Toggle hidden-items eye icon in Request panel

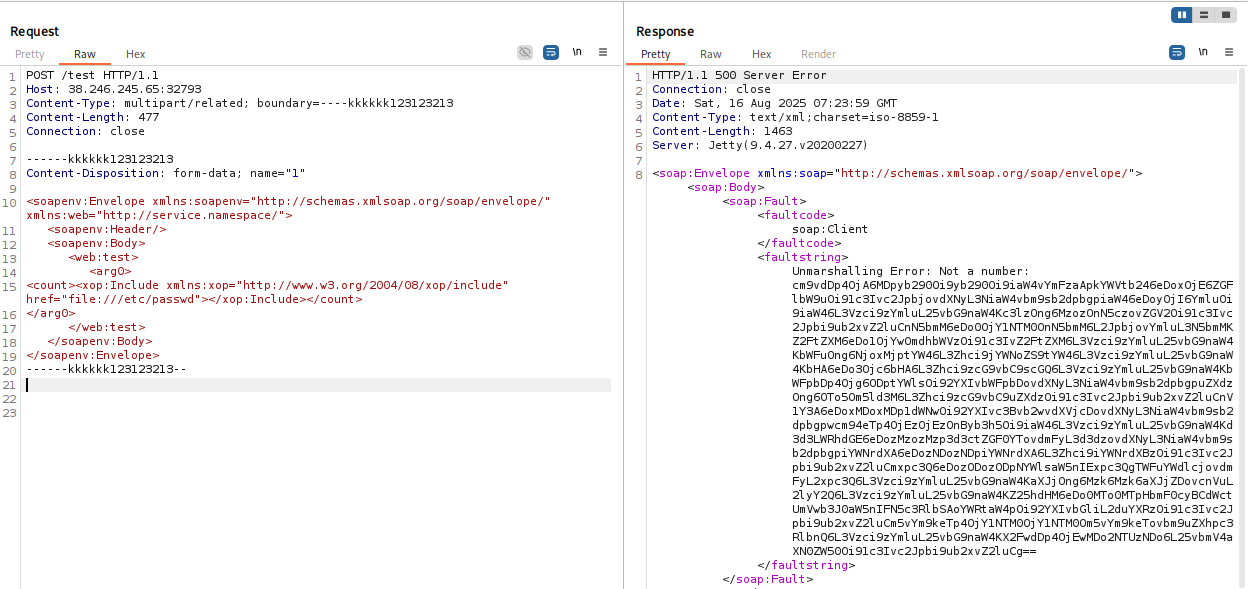coord(525,52)
